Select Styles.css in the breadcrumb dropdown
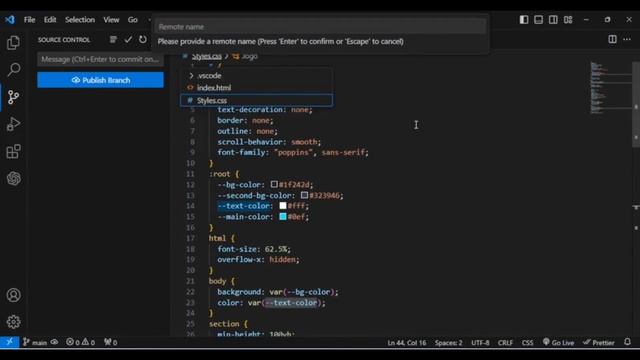This screenshot has width=640, height=360. click(257, 100)
